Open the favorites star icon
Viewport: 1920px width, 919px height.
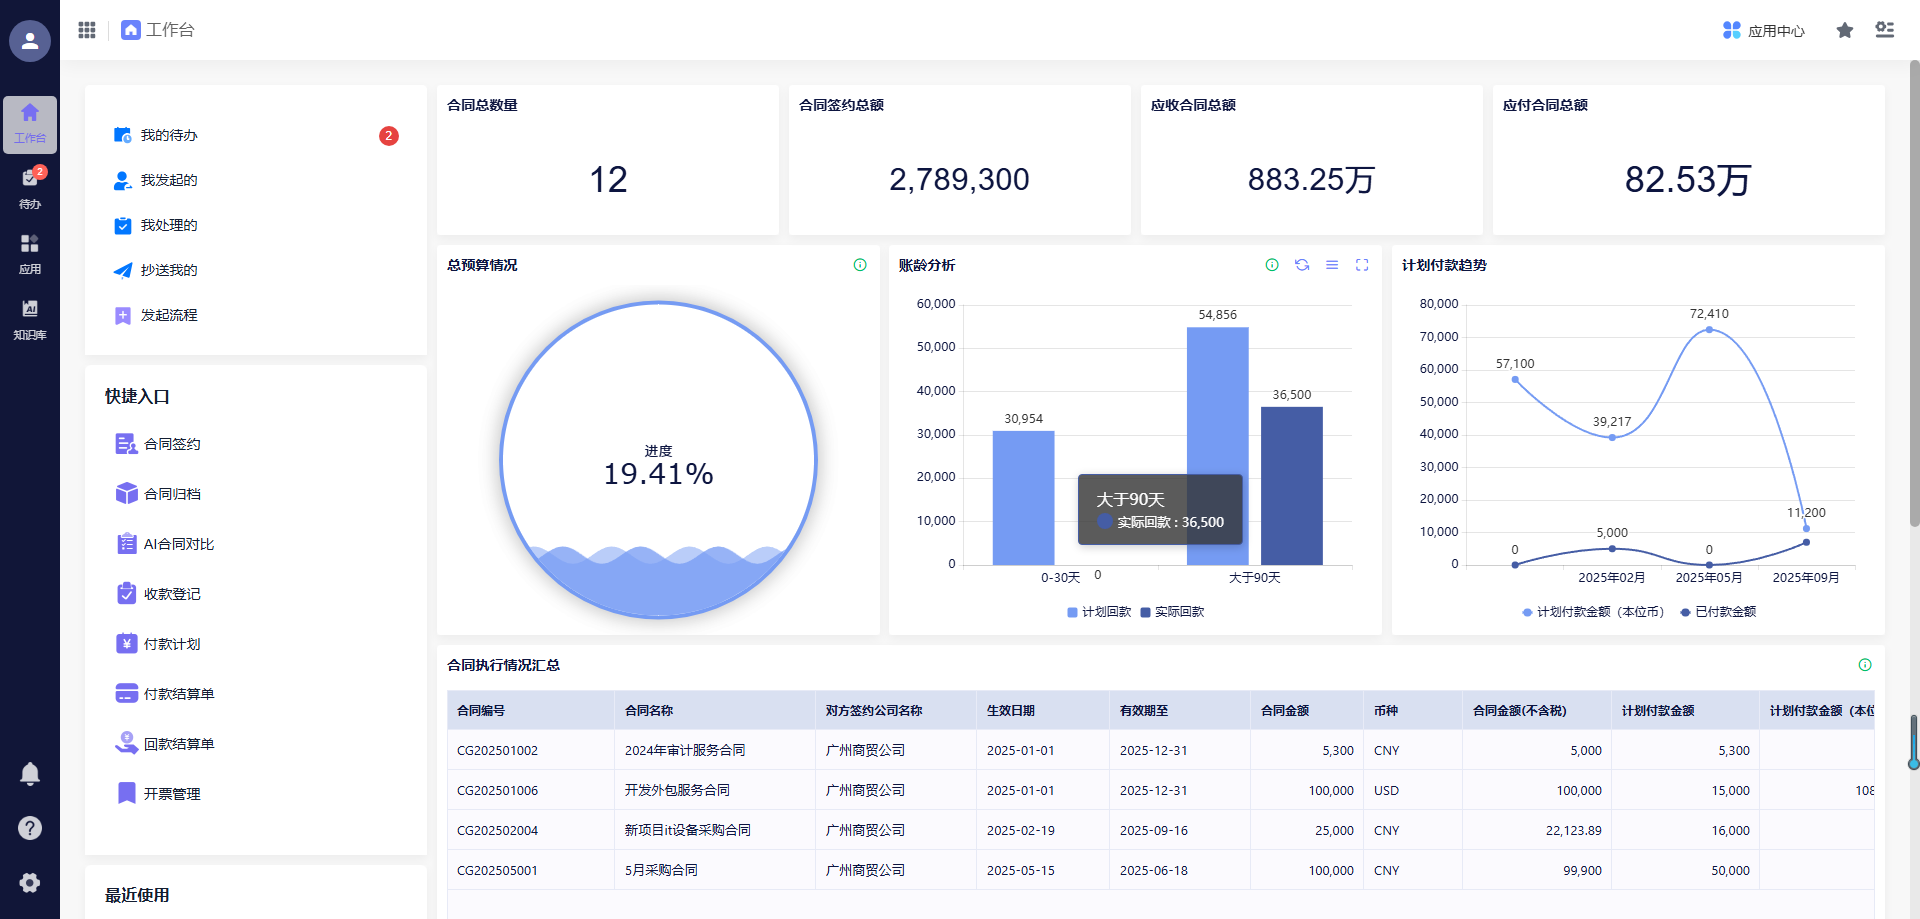click(x=1844, y=30)
